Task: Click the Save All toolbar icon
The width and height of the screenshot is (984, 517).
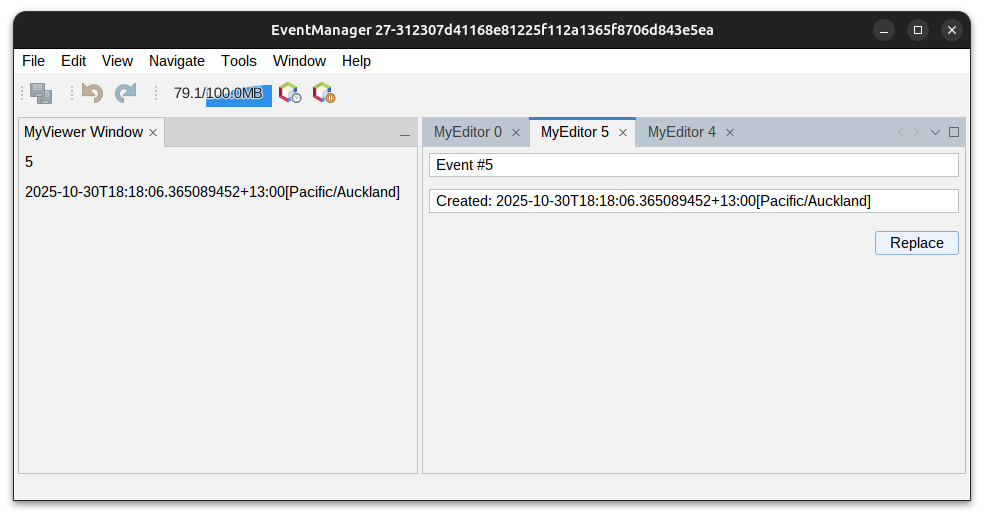Action: point(41,93)
